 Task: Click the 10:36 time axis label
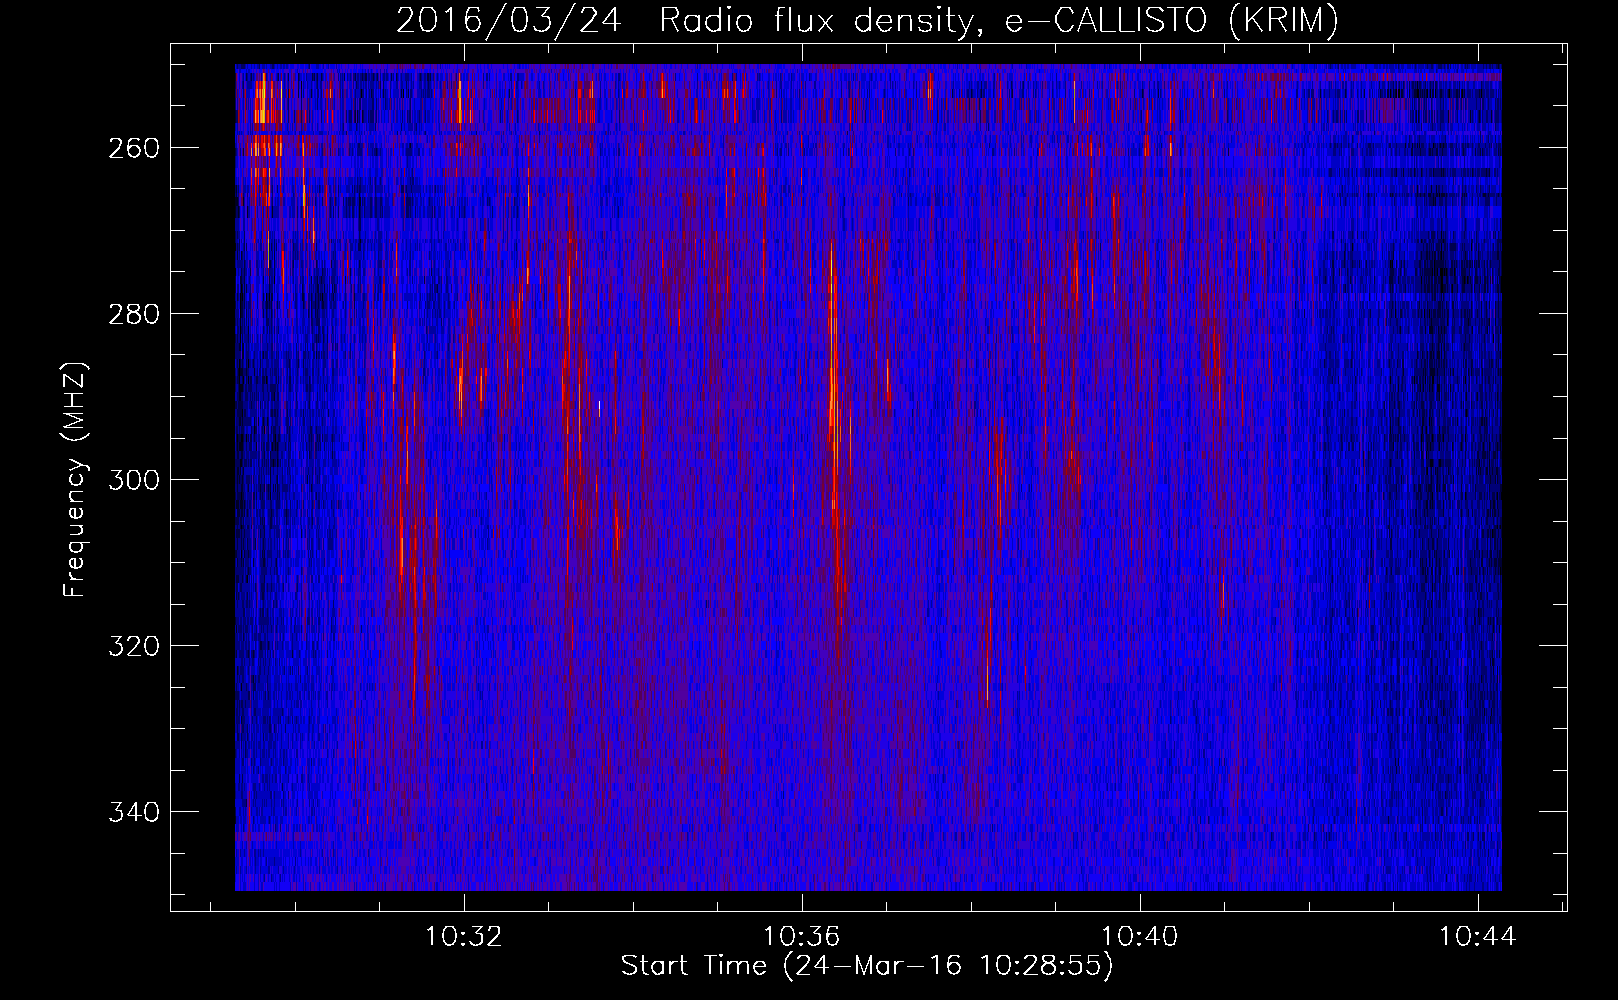pyautogui.click(x=802, y=937)
